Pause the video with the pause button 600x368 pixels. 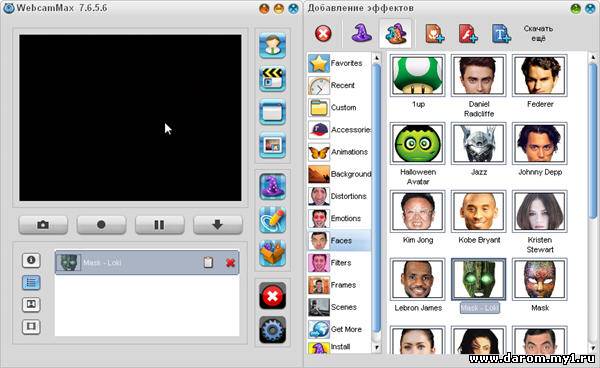(x=160, y=225)
